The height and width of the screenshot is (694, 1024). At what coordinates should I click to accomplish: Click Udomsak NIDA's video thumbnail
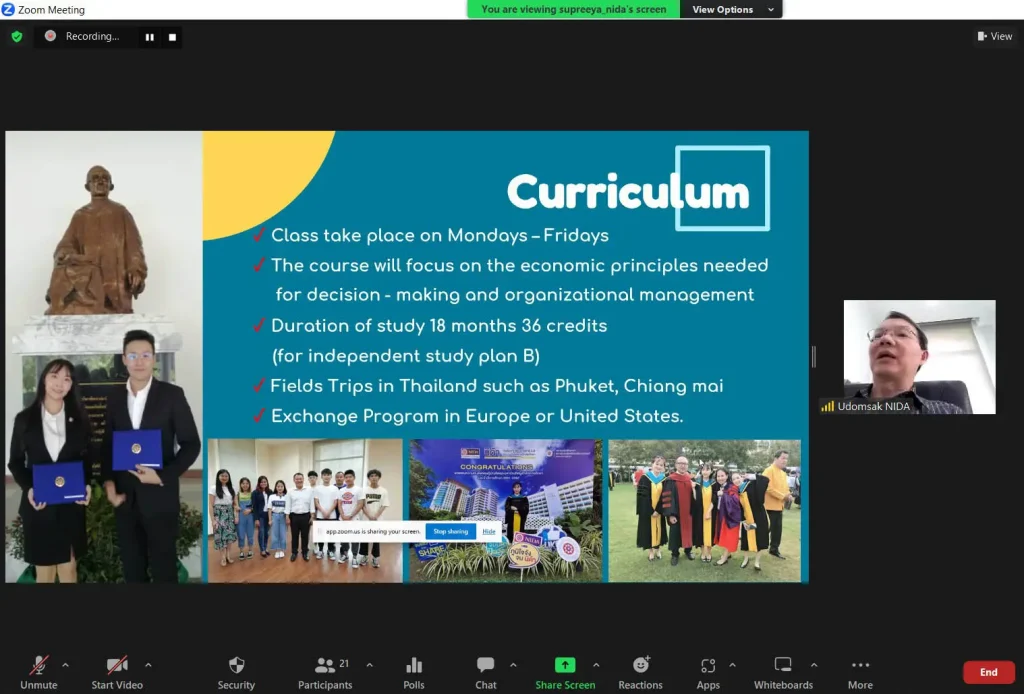919,356
